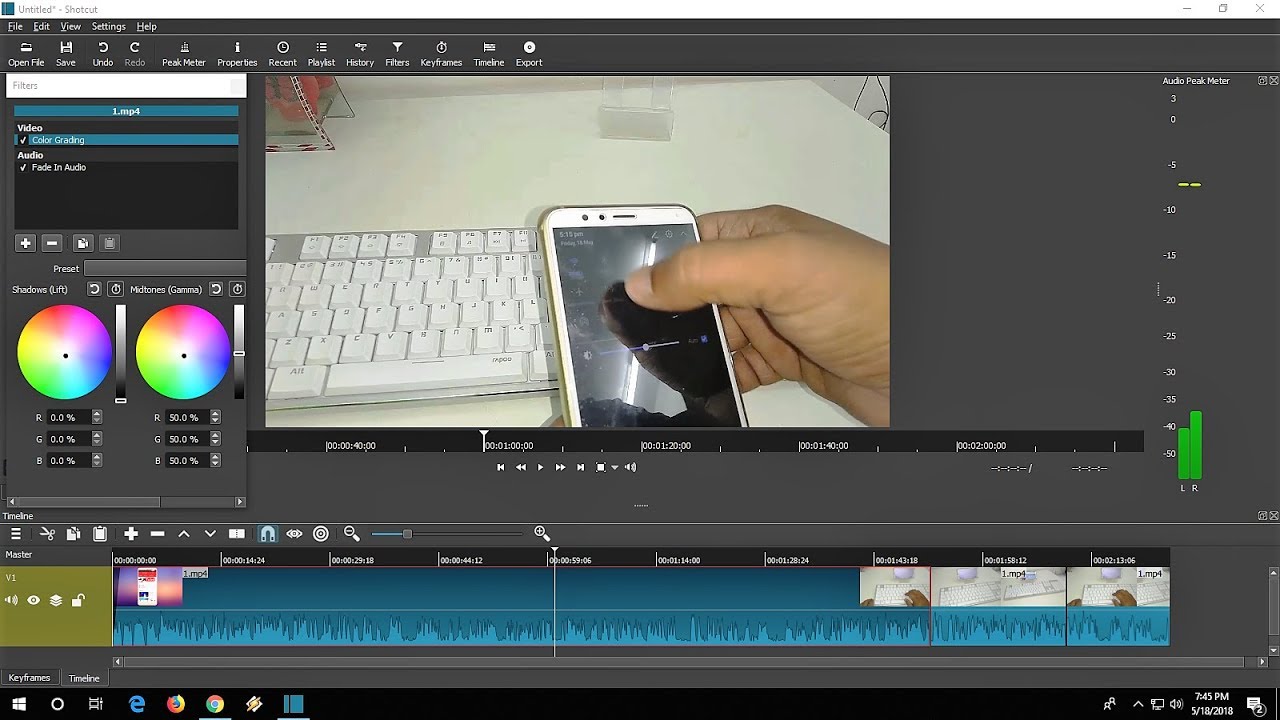Toggle keyframes for Midtones (Gamma)
The height and width of the screenshot is (720, 1280).
click(237, 289)
